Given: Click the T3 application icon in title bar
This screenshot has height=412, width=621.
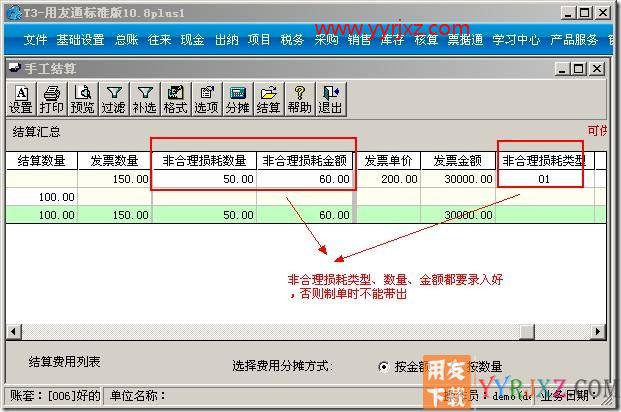Looking at the screenshot, I should [13, 13].
